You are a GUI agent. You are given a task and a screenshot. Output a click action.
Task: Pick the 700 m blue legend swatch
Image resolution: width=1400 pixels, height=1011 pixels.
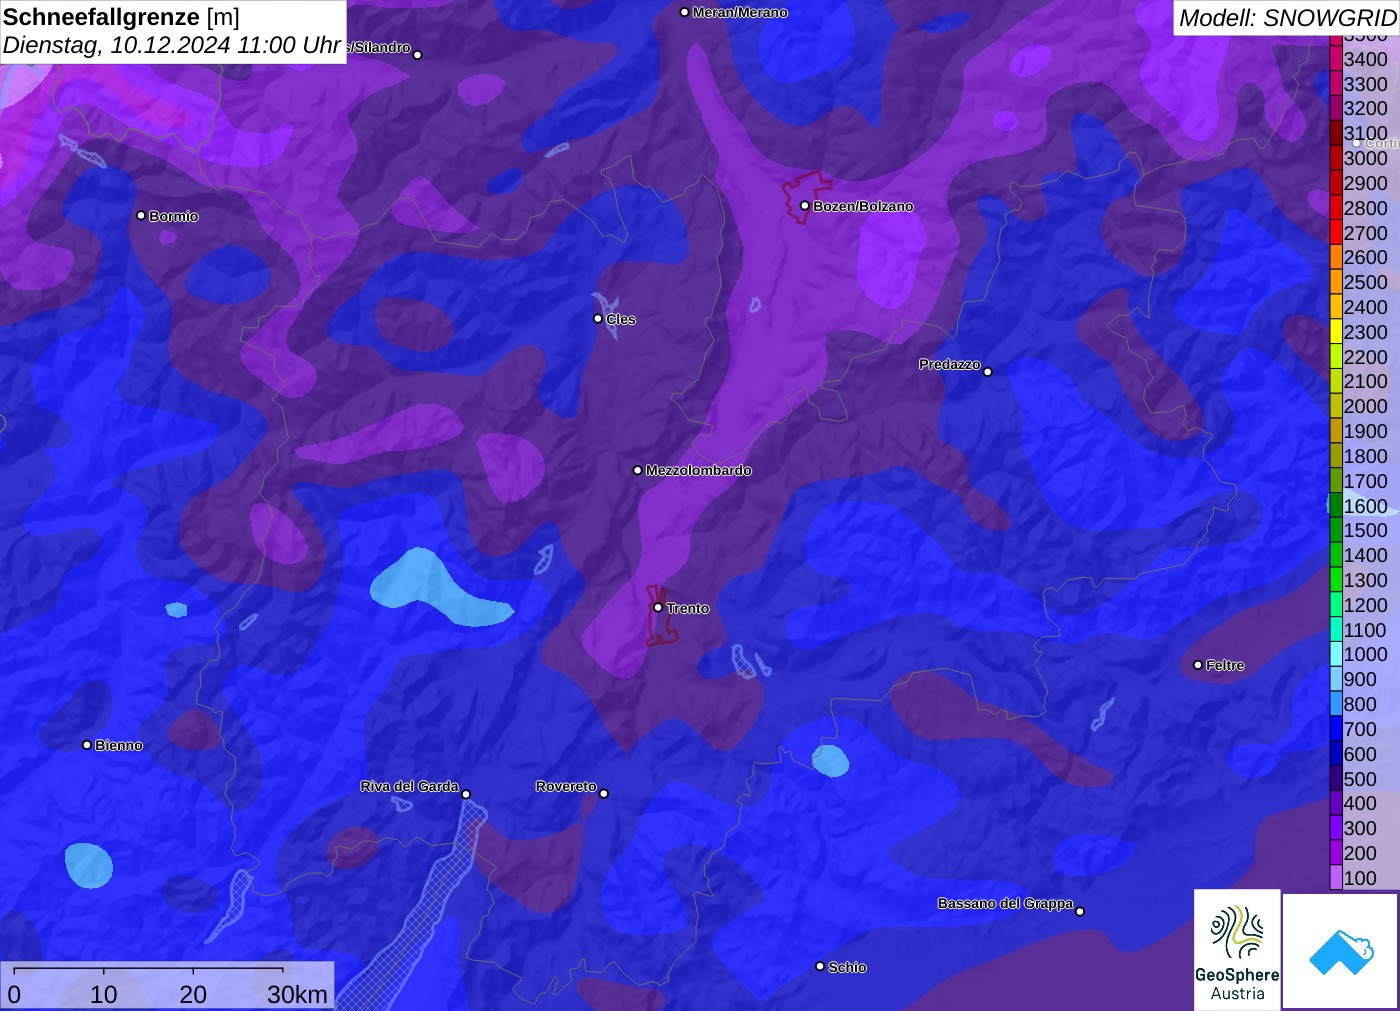tap(1336, 729)
